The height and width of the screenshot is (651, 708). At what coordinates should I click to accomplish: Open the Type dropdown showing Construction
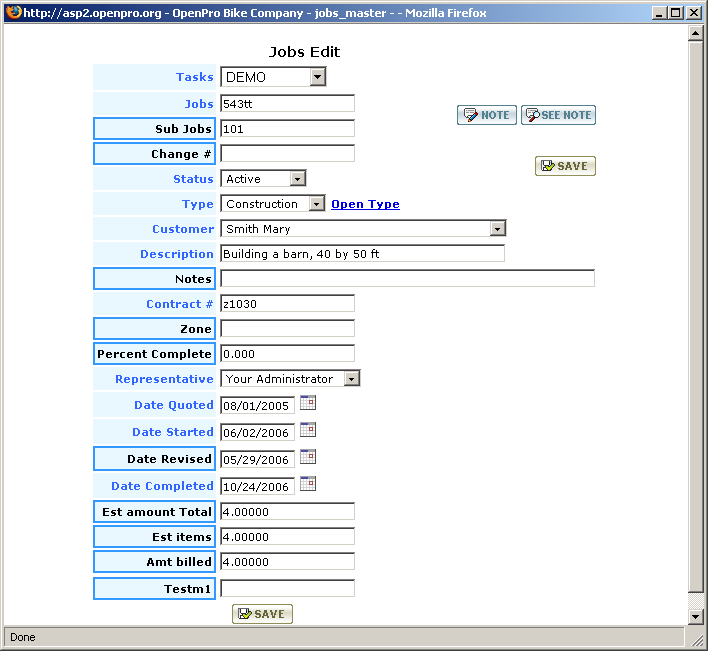pyautogui.click(x=316, y=204)
